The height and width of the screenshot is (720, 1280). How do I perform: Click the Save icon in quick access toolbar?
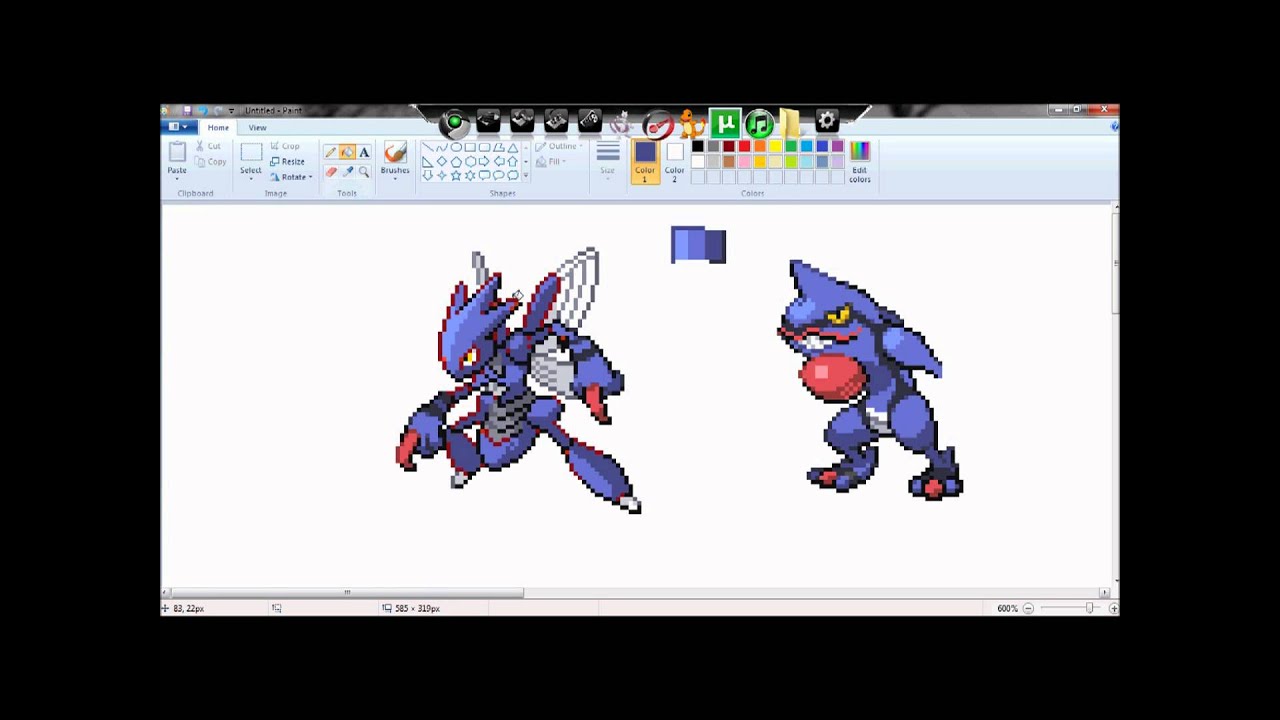[187, 110]
